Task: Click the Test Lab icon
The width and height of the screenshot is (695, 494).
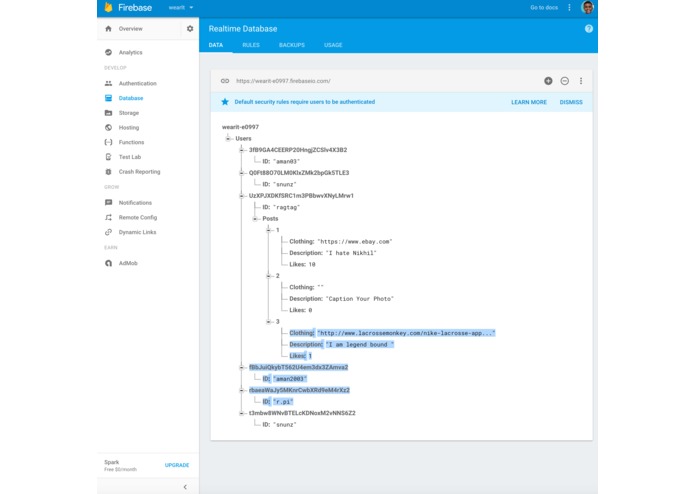Action: coord(108,157)
